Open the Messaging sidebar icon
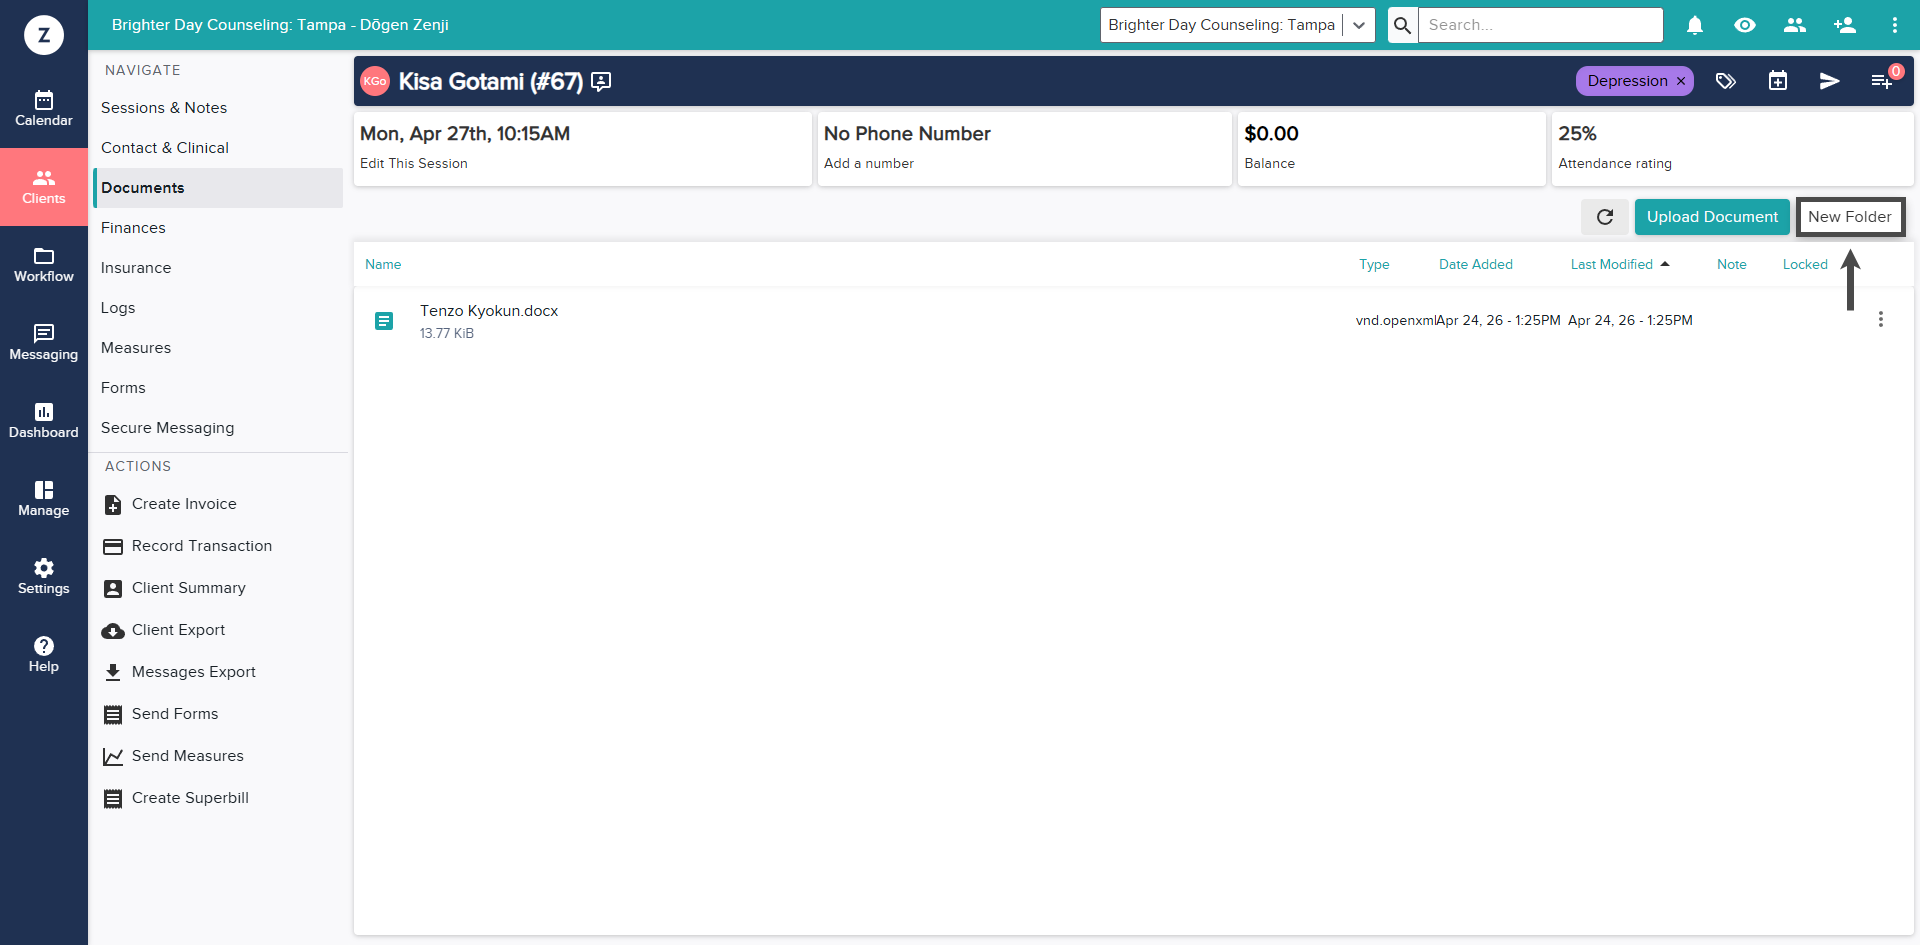 point(44,343)
